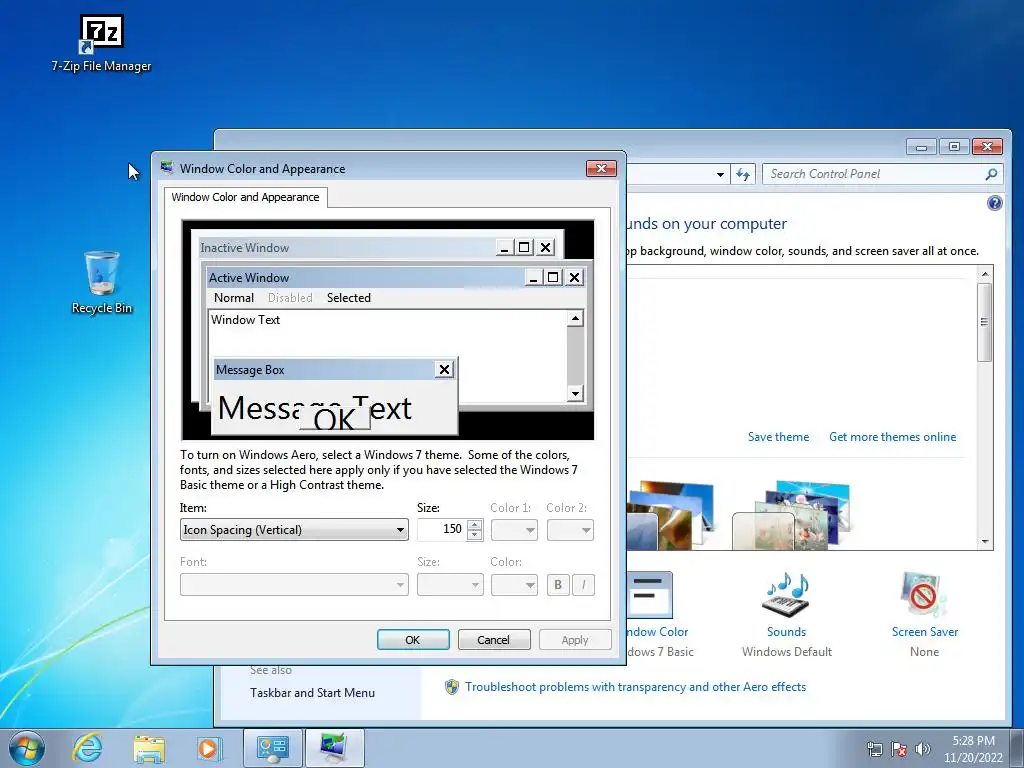Open the volume speaker tray icon
This screenshot has height=768, width=1024.
[x=923, y=750]
